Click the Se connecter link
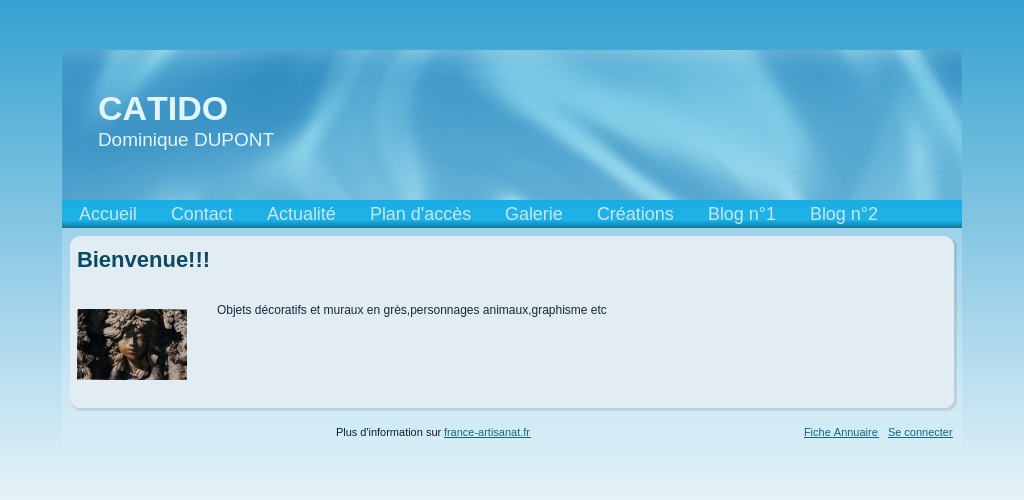This screenshot has height=500, width=1024. coord(920,432)
